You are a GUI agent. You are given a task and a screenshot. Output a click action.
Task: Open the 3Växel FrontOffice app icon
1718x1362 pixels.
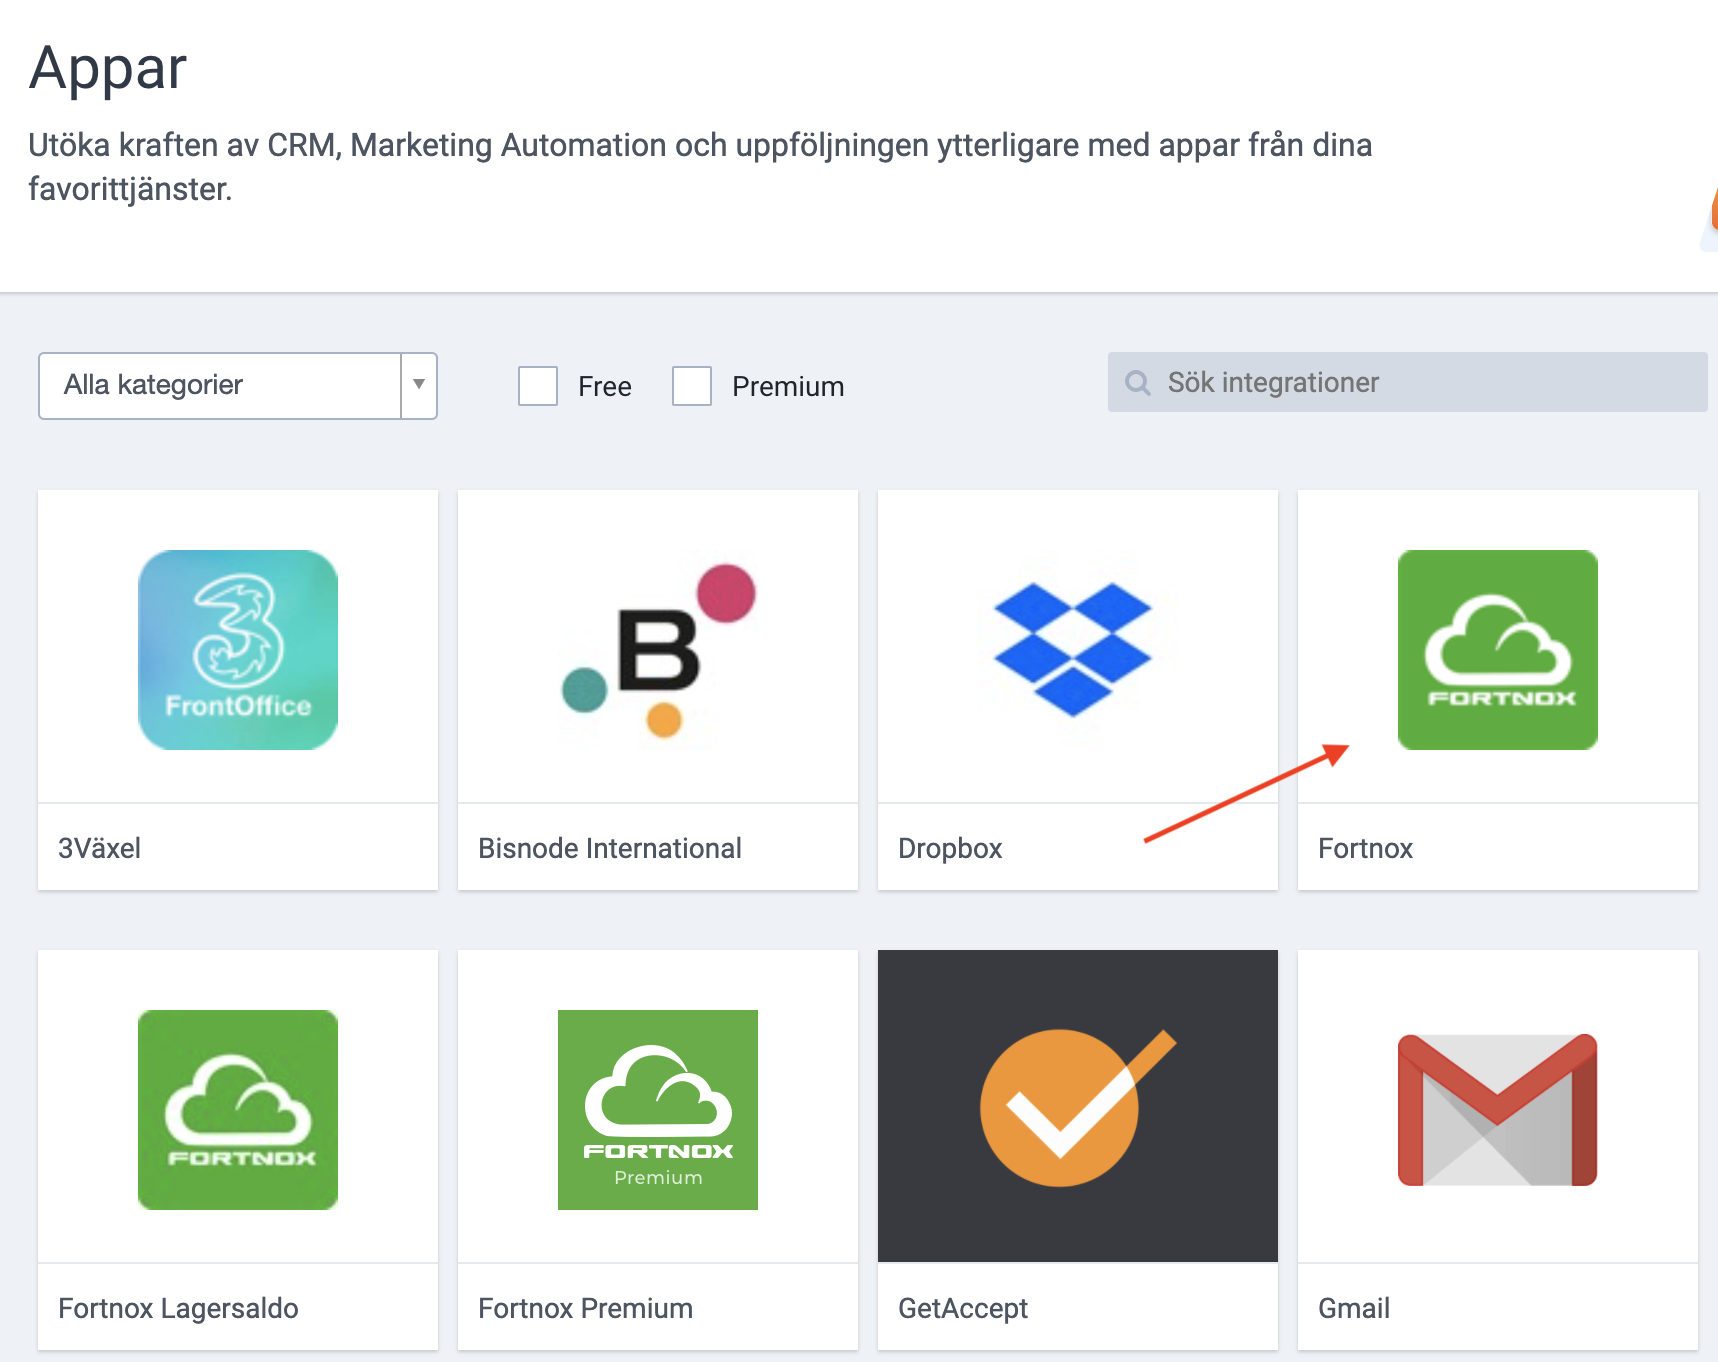[x=238, y=650]
